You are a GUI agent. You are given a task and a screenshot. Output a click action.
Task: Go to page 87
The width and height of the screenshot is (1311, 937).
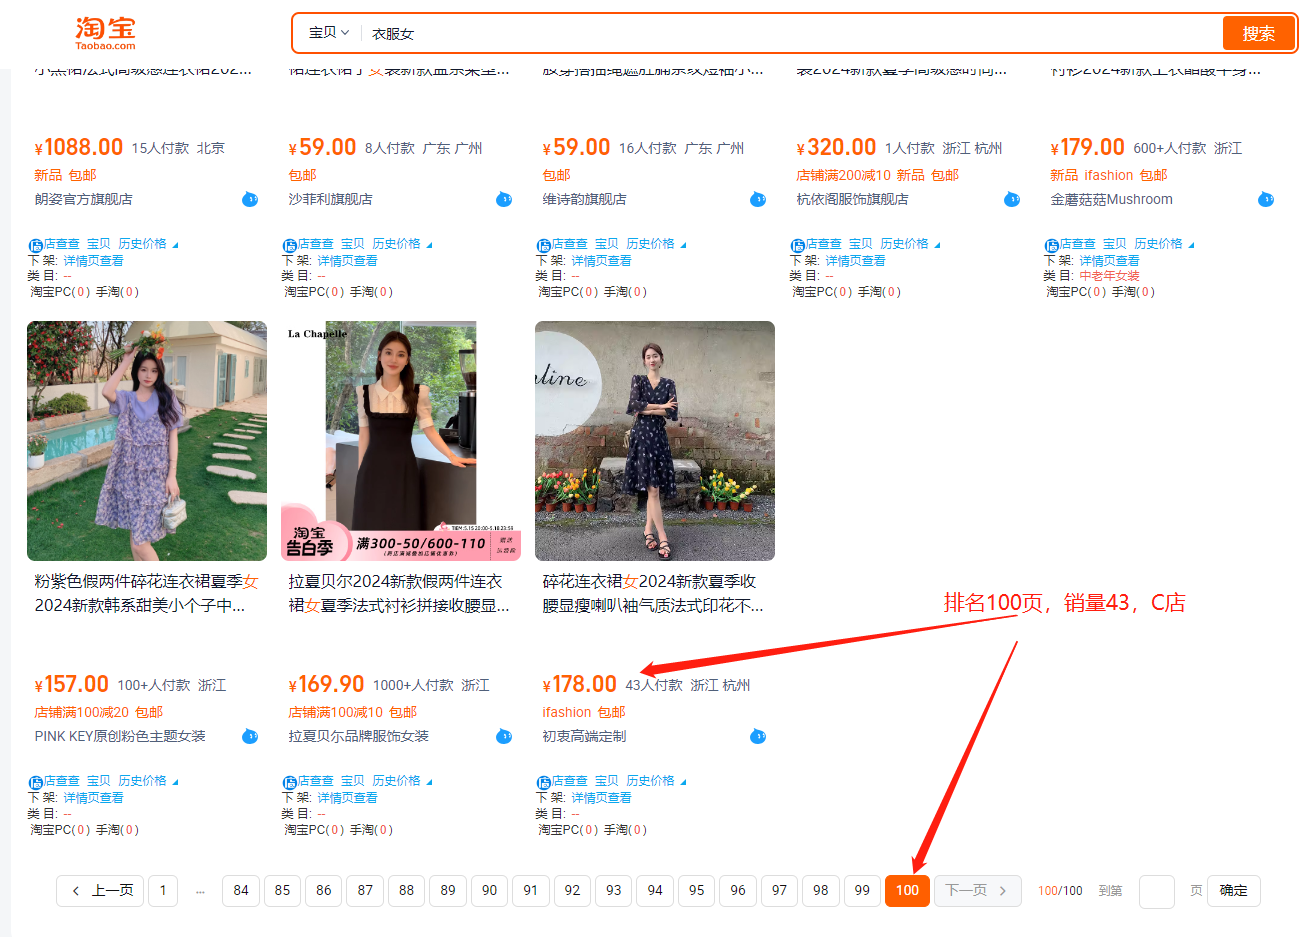(x=365, y=890)
